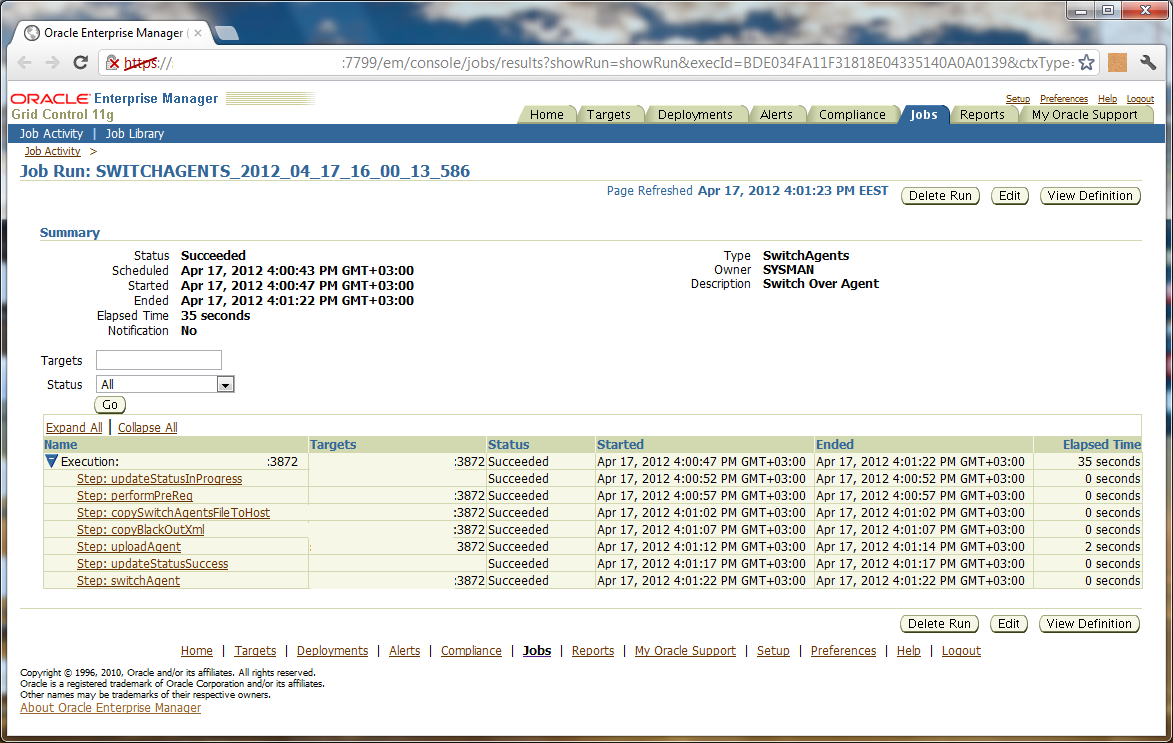Open the Reports tab

click(981, 114)
